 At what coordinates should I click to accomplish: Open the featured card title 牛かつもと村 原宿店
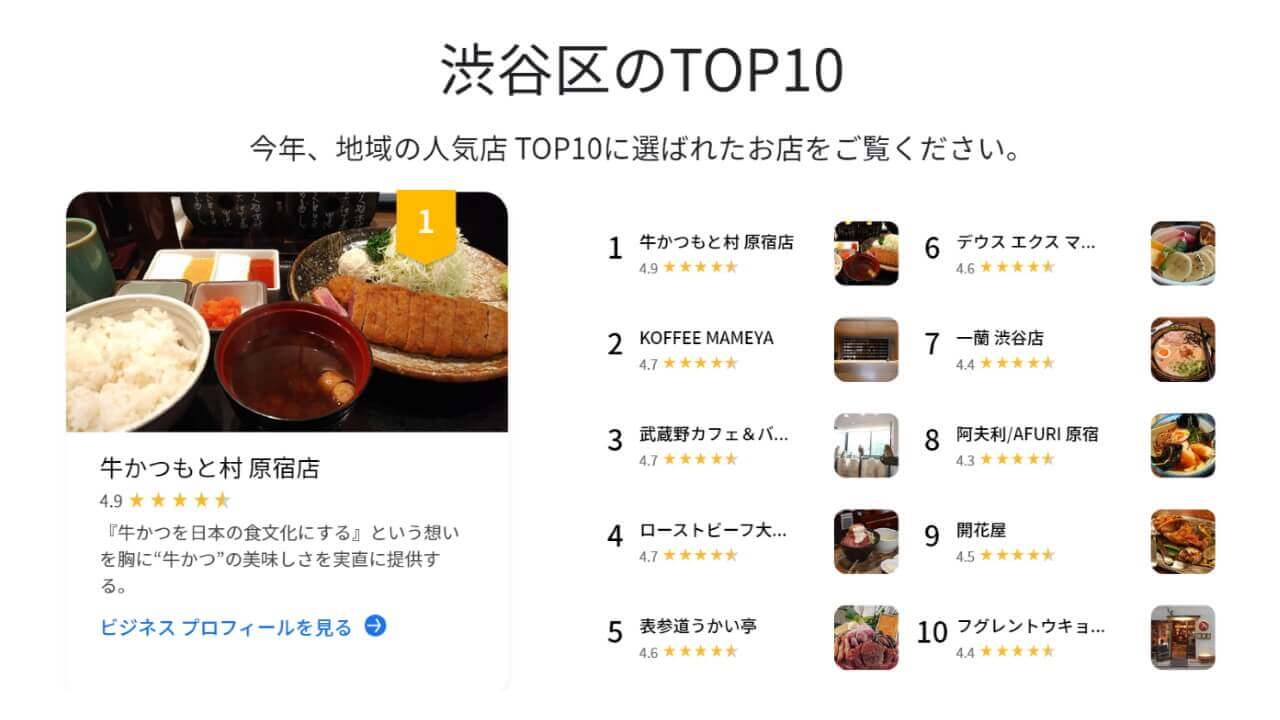210,468
